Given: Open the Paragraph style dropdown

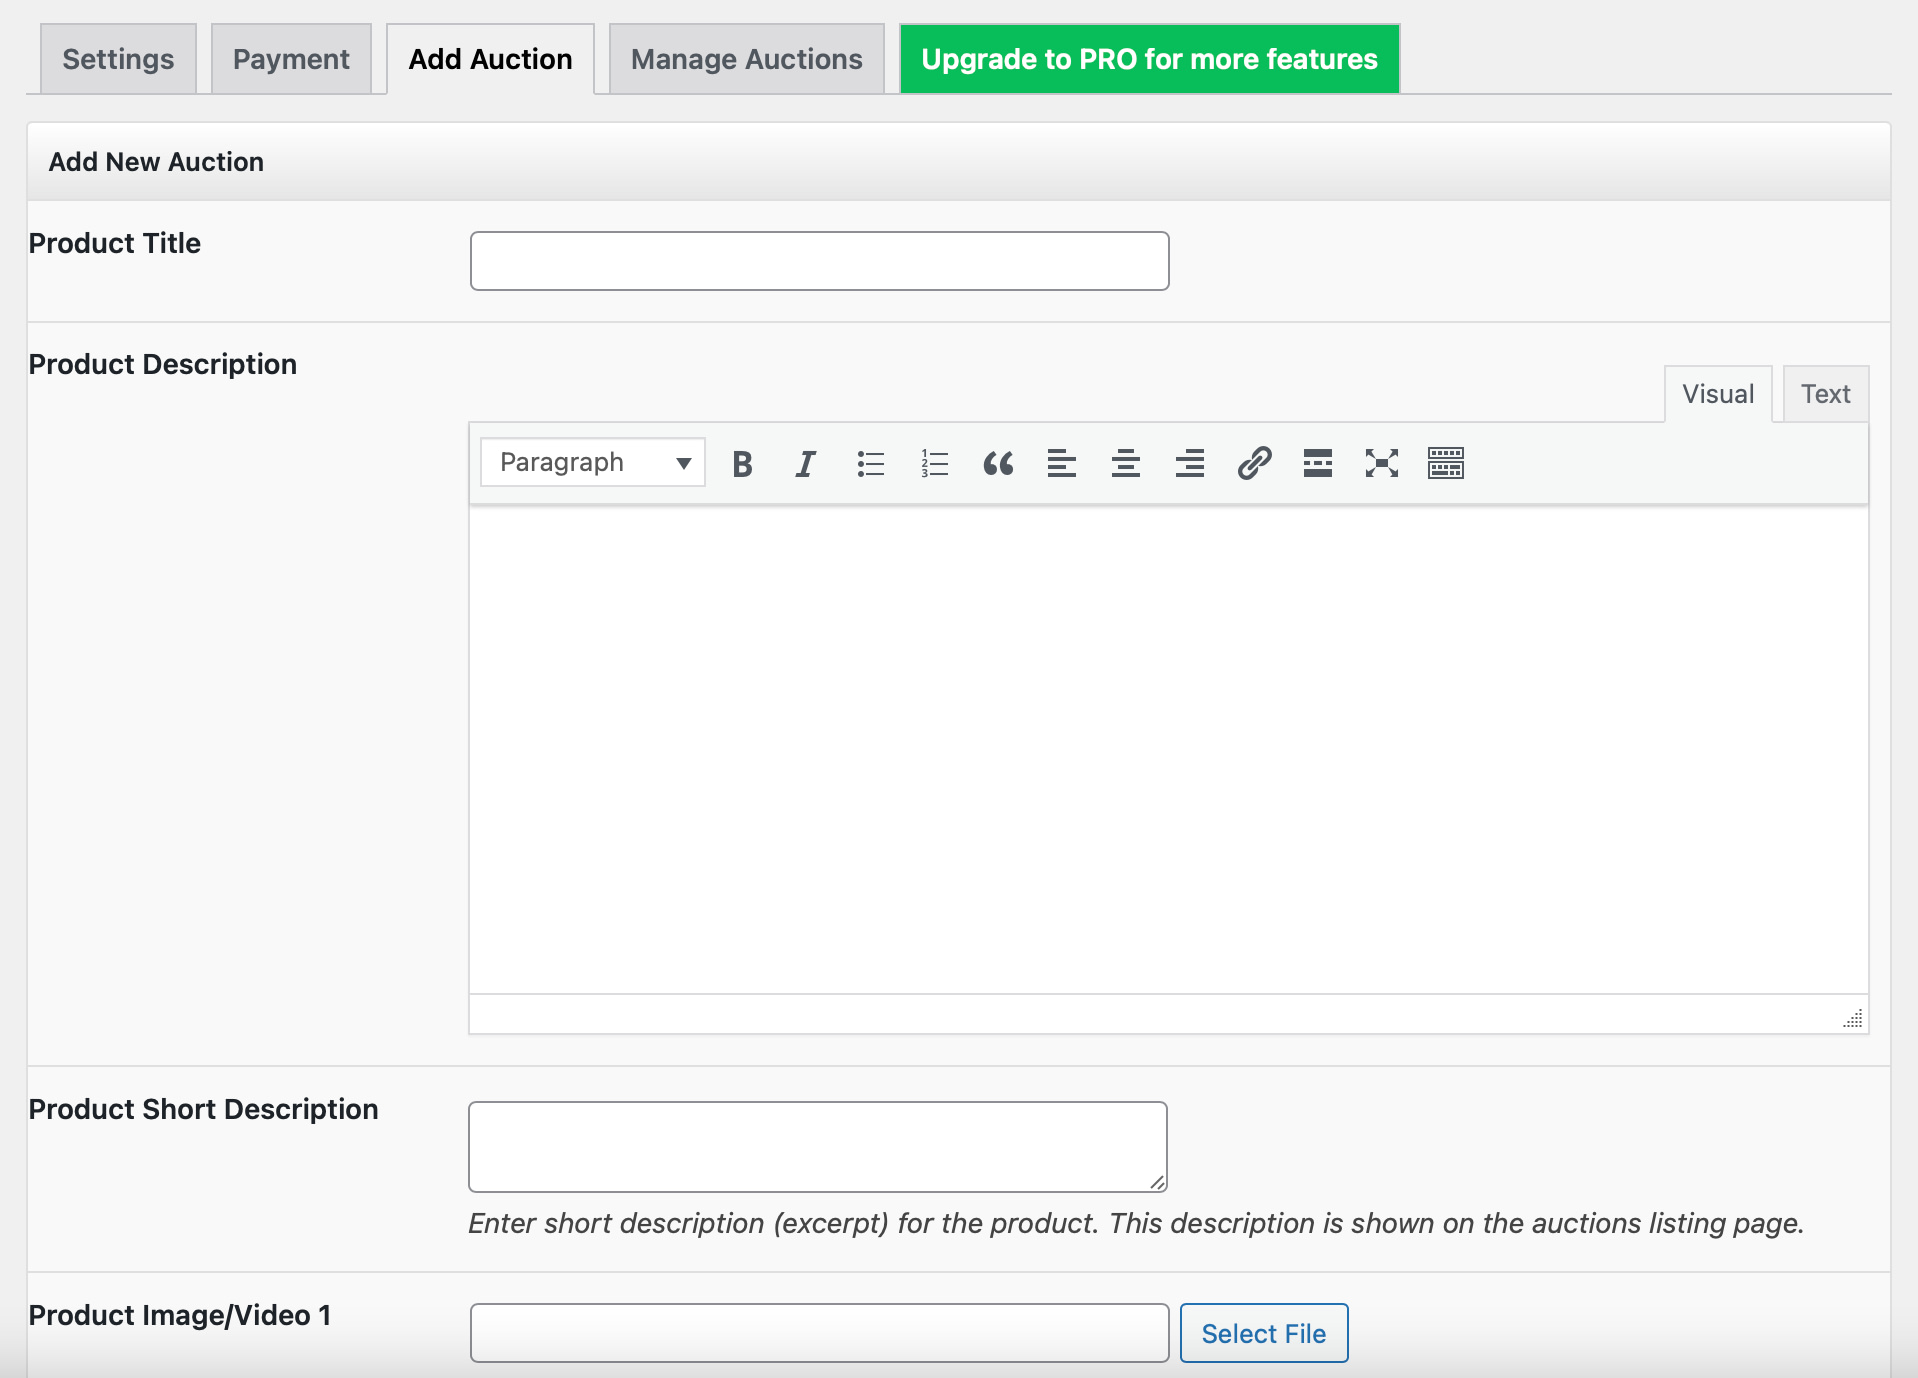Looking at the screenshot, I should [x=591, y=462].
